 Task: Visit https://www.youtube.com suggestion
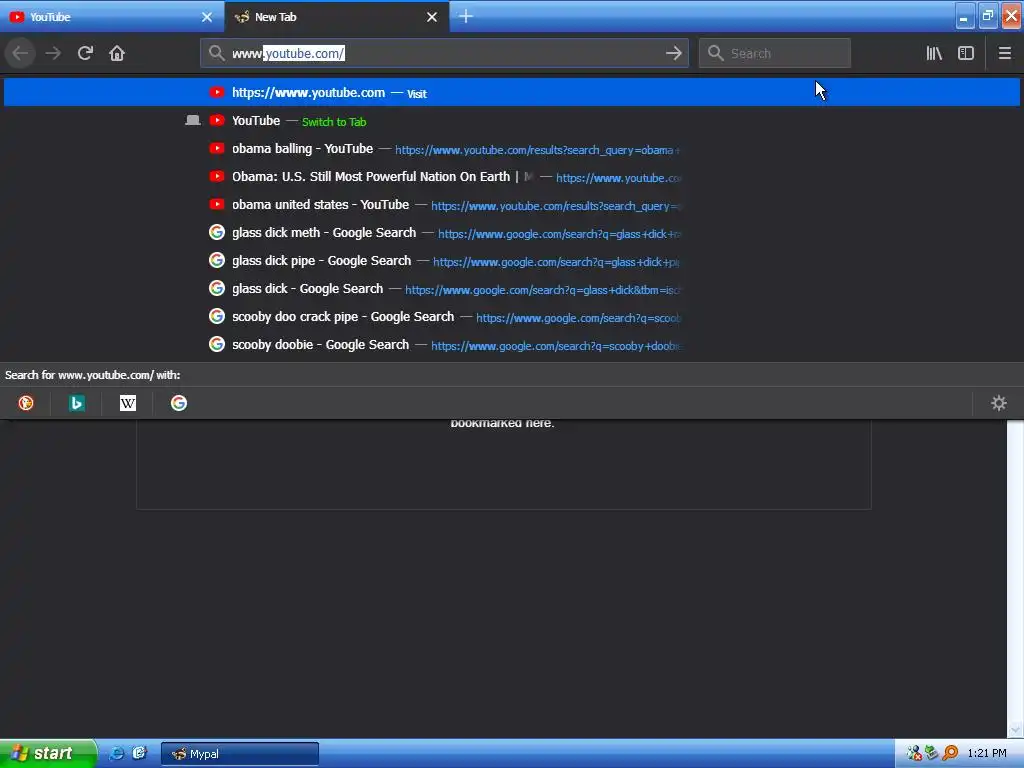tap(512, 93)
